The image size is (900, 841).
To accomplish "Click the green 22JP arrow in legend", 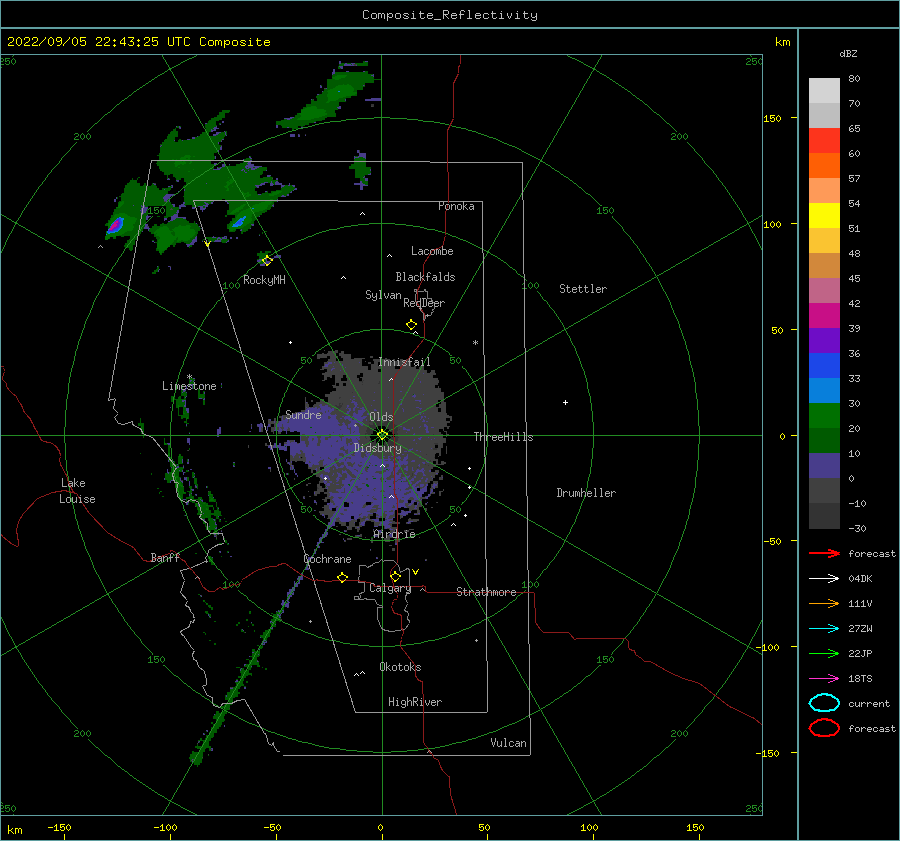I will pos(824,653).
